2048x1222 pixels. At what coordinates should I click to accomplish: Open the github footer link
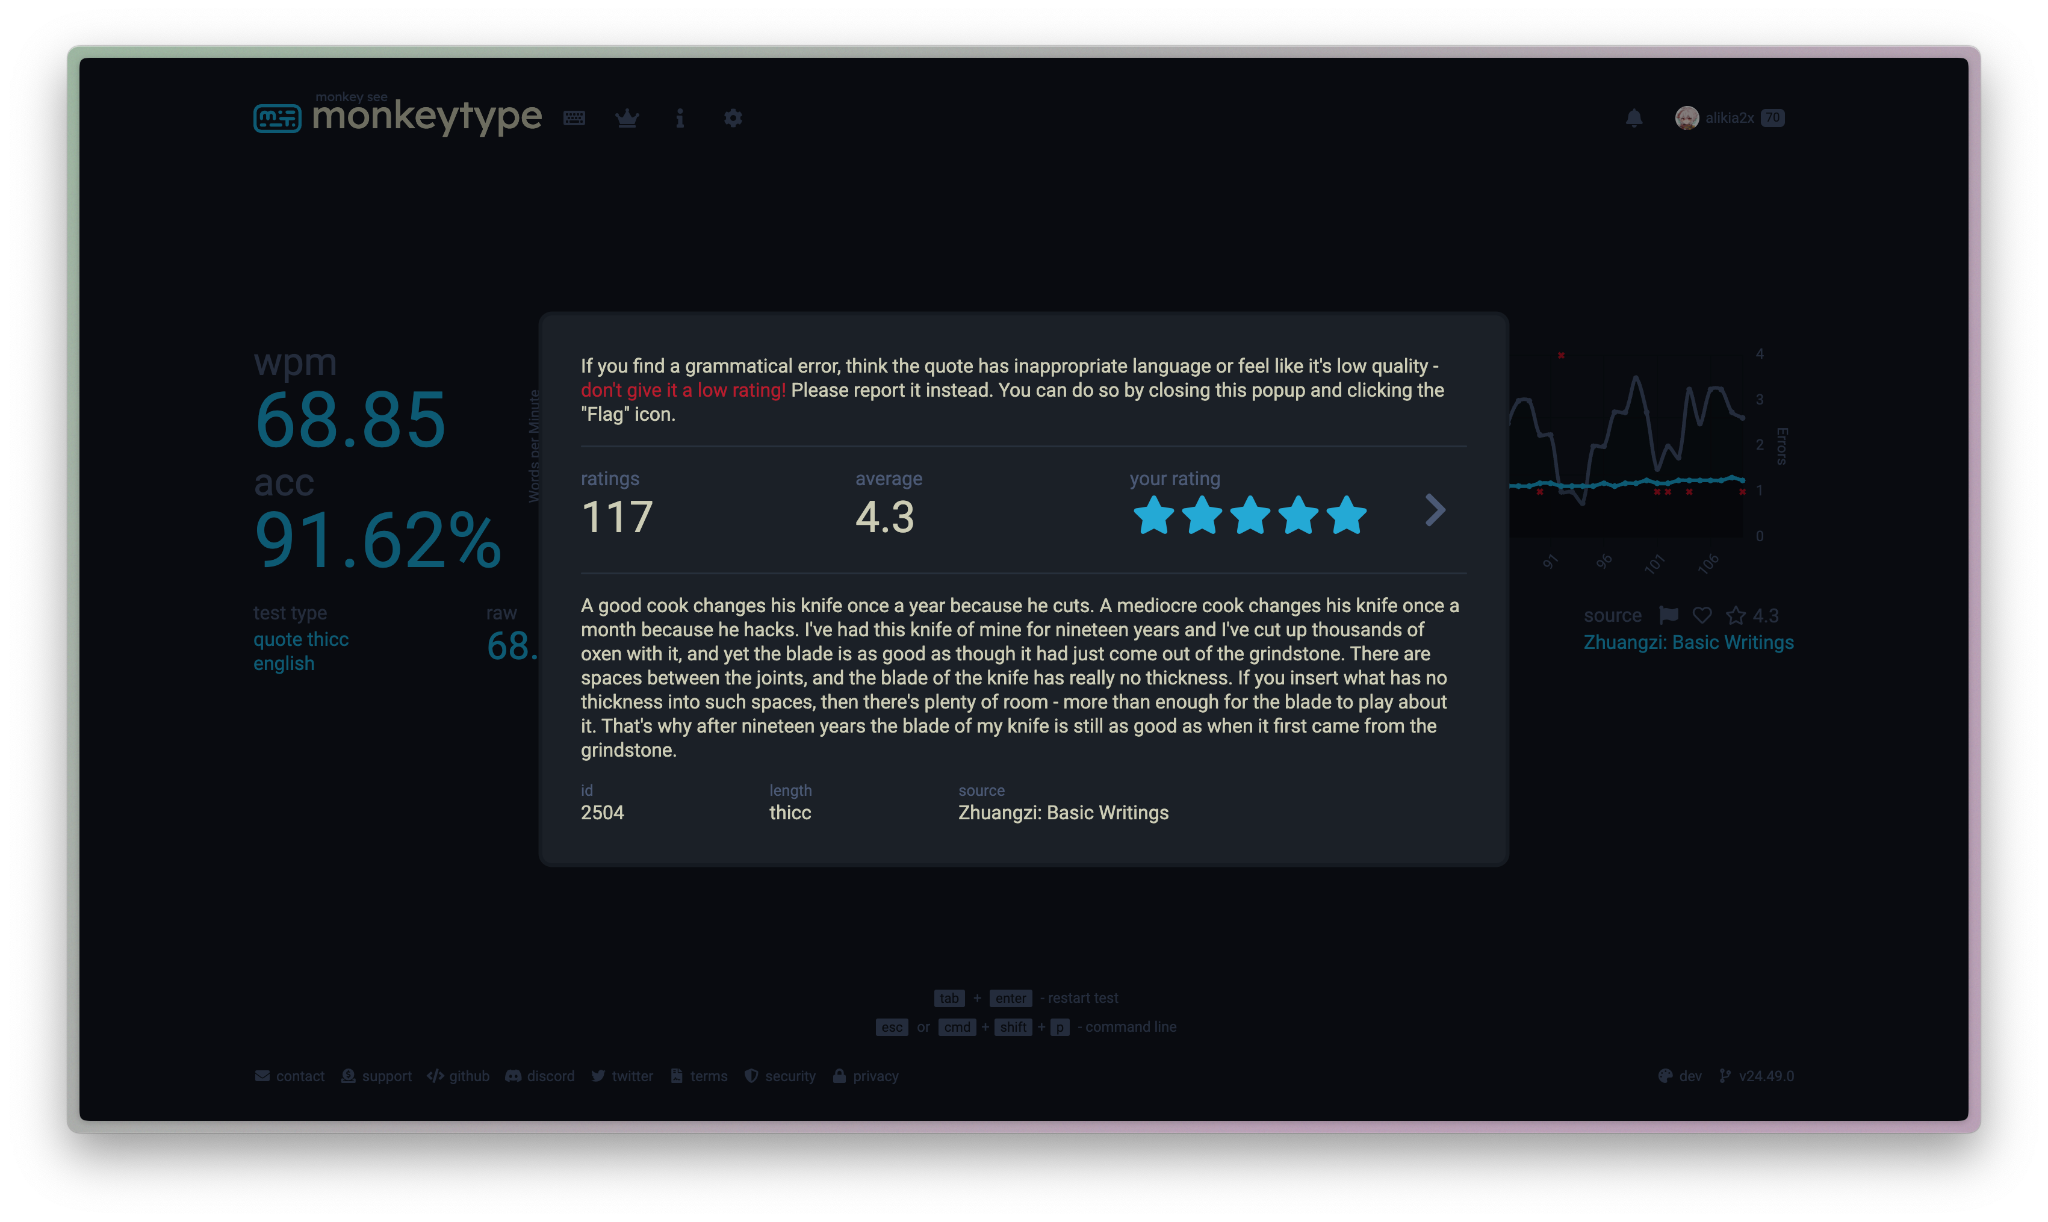click(458, 1076)
